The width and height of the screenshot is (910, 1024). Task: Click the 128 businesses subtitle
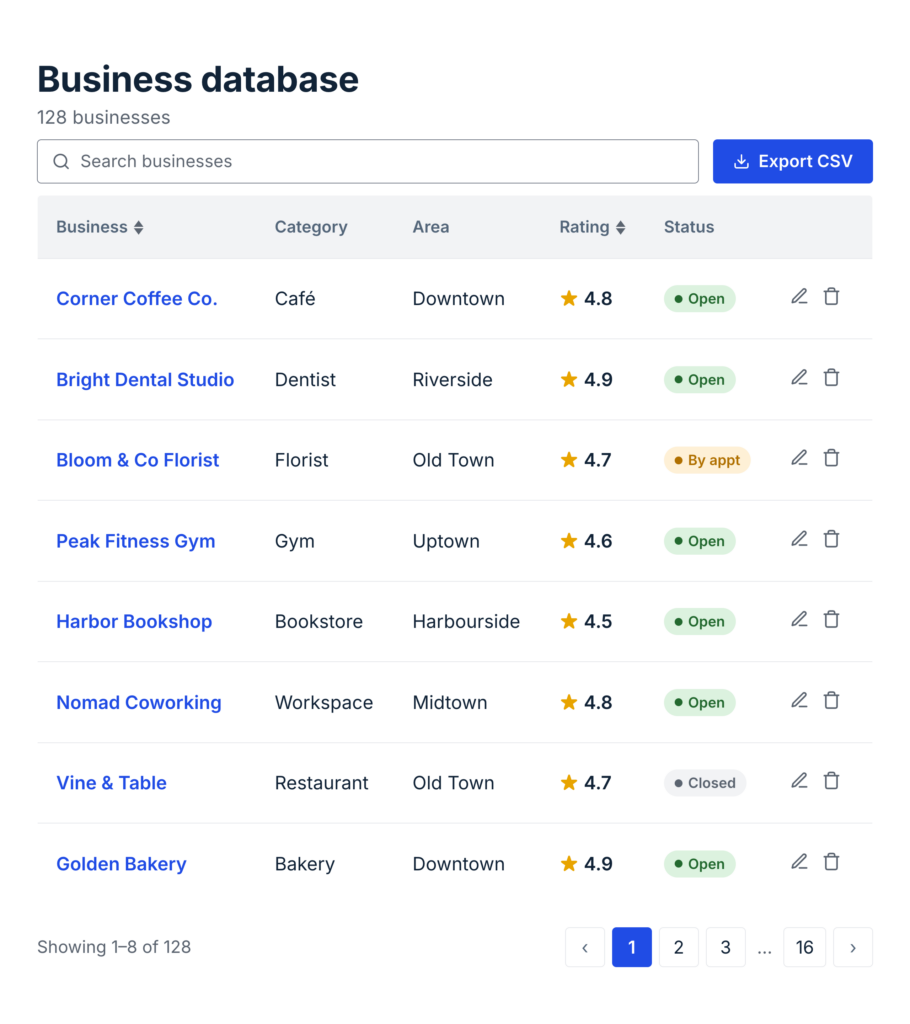[103, 118]
